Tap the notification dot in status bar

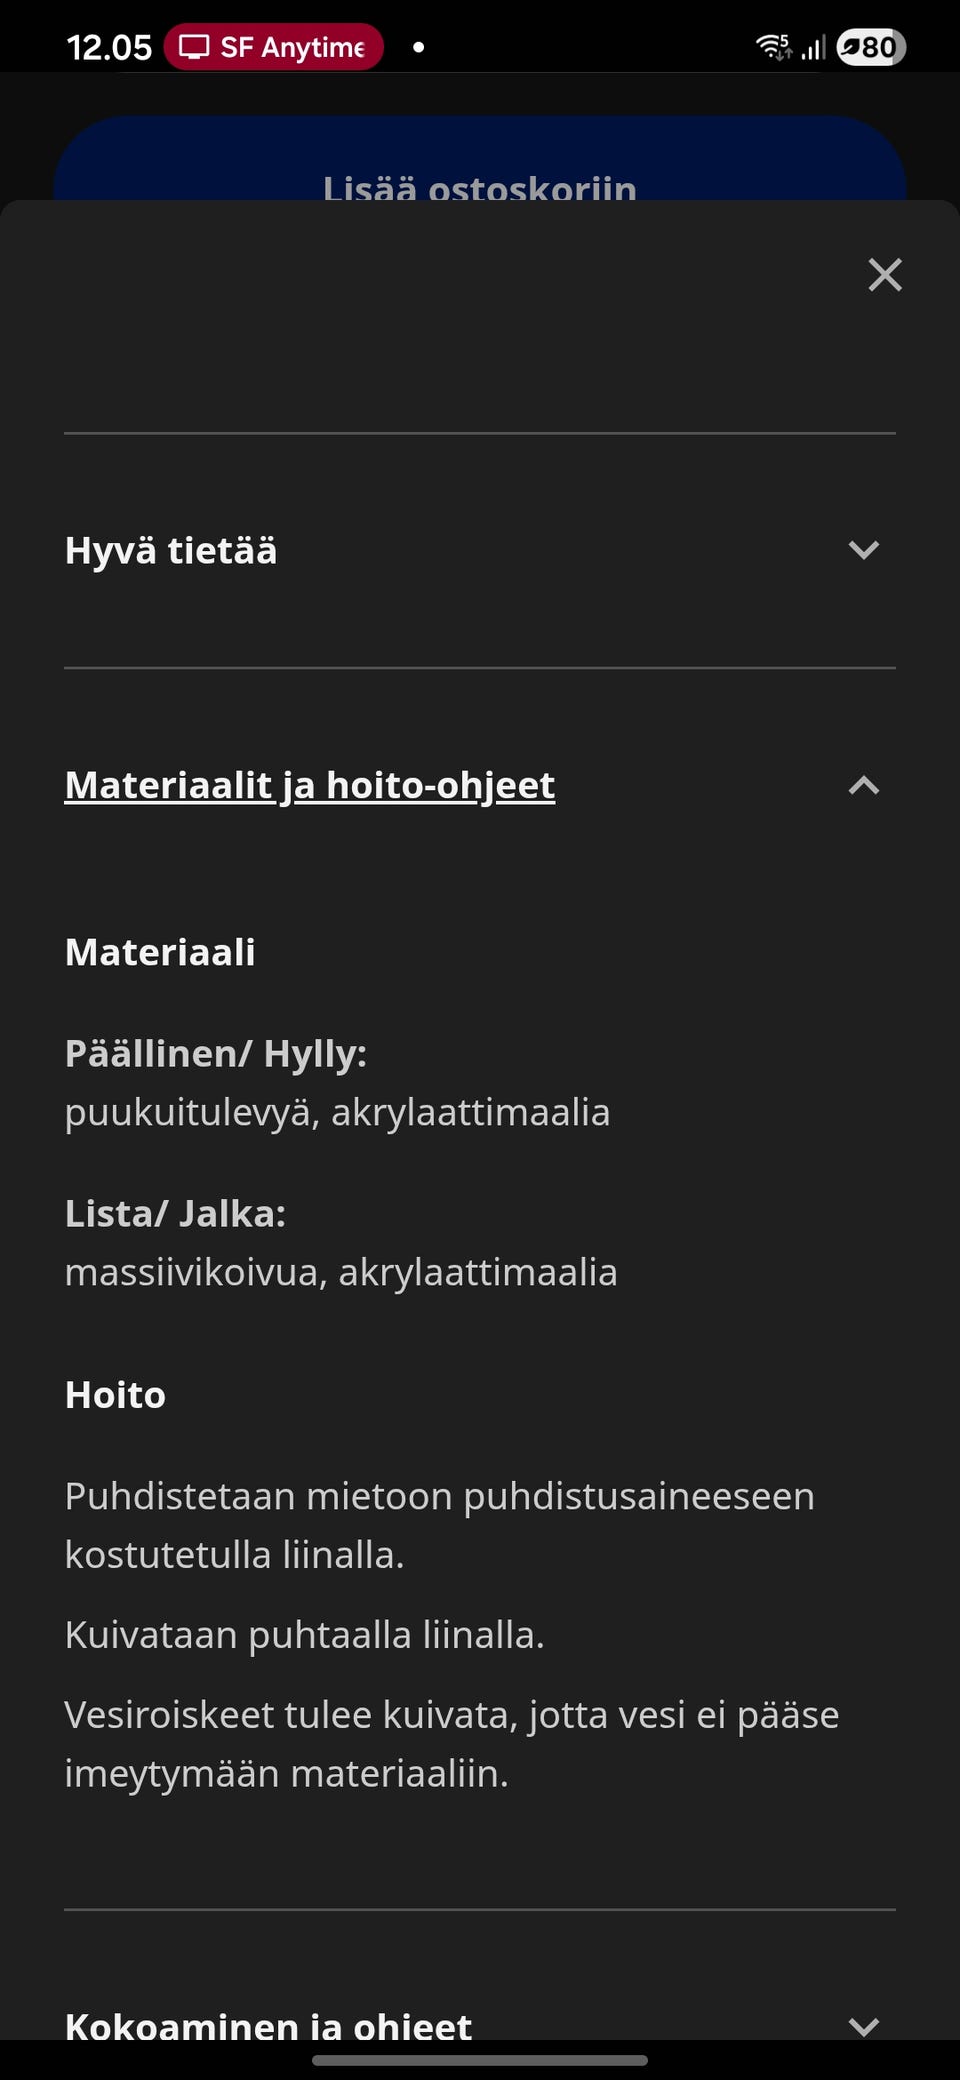pos(418,45)
